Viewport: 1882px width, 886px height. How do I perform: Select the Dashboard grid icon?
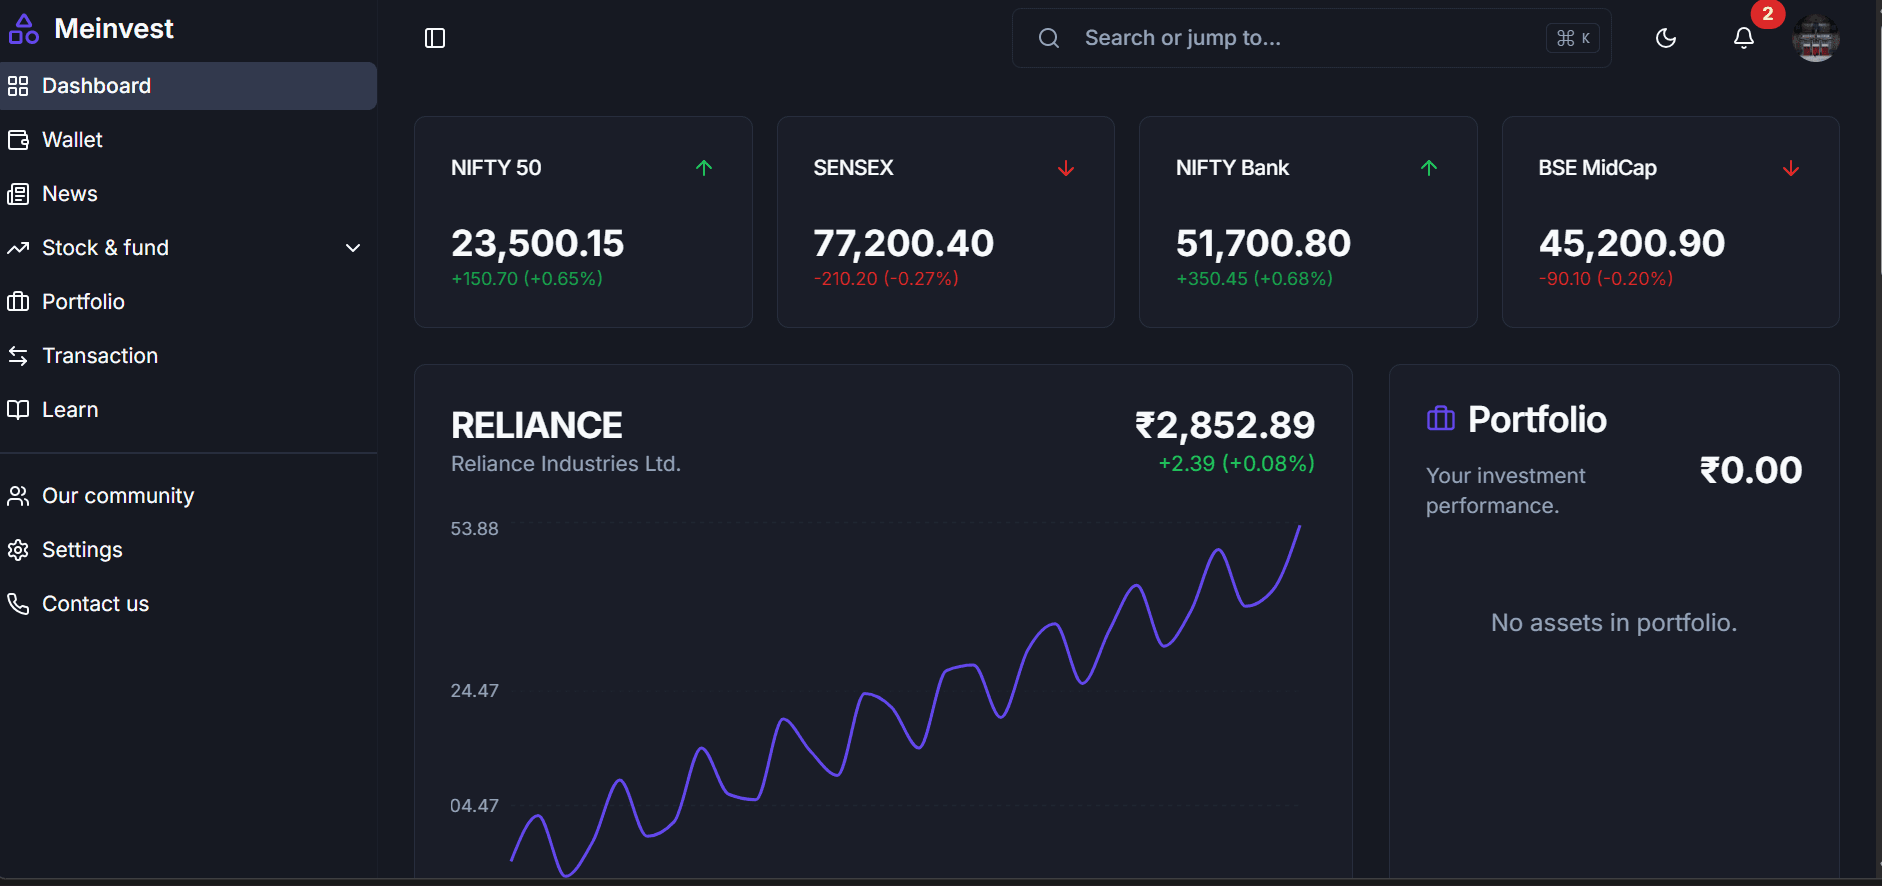[x=18, y=86]
